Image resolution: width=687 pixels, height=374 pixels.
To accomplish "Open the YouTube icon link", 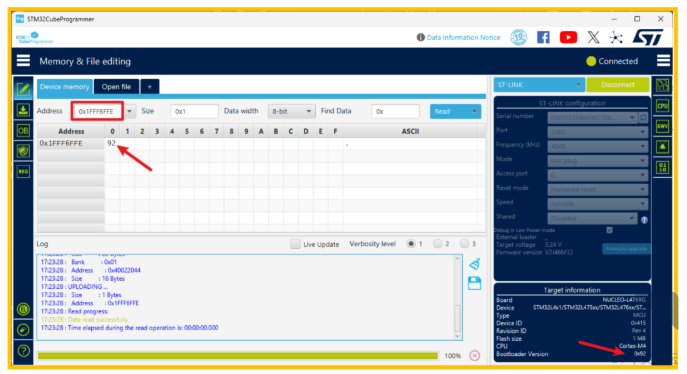I will pos(568,37).
